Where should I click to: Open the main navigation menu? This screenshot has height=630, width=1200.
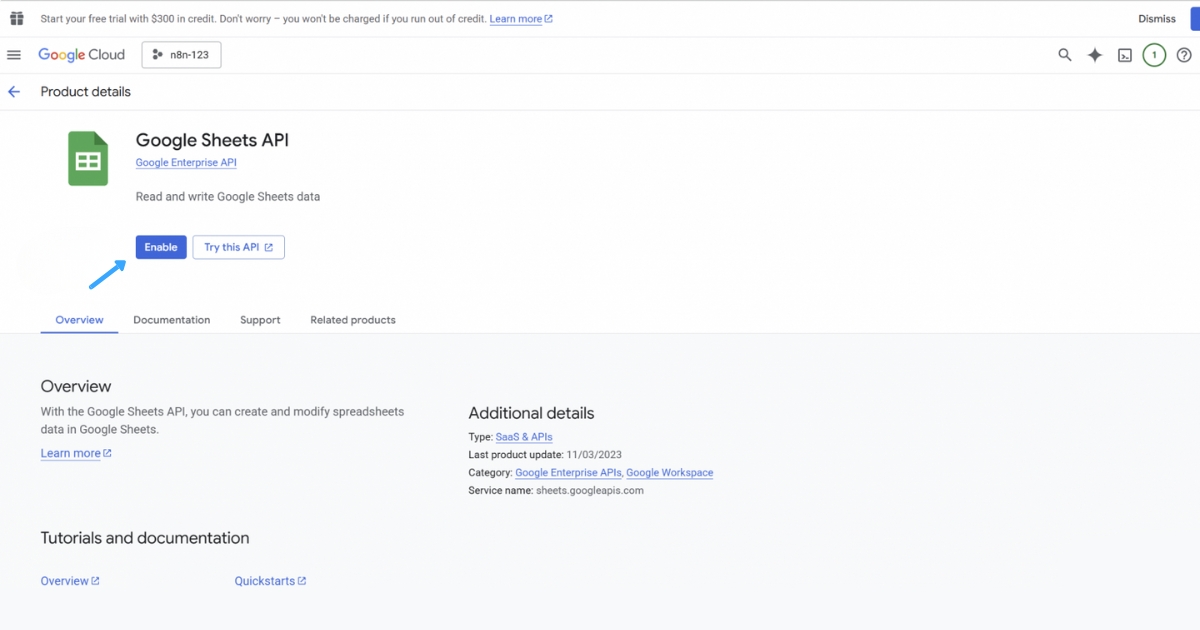click(x=14, y=55)
